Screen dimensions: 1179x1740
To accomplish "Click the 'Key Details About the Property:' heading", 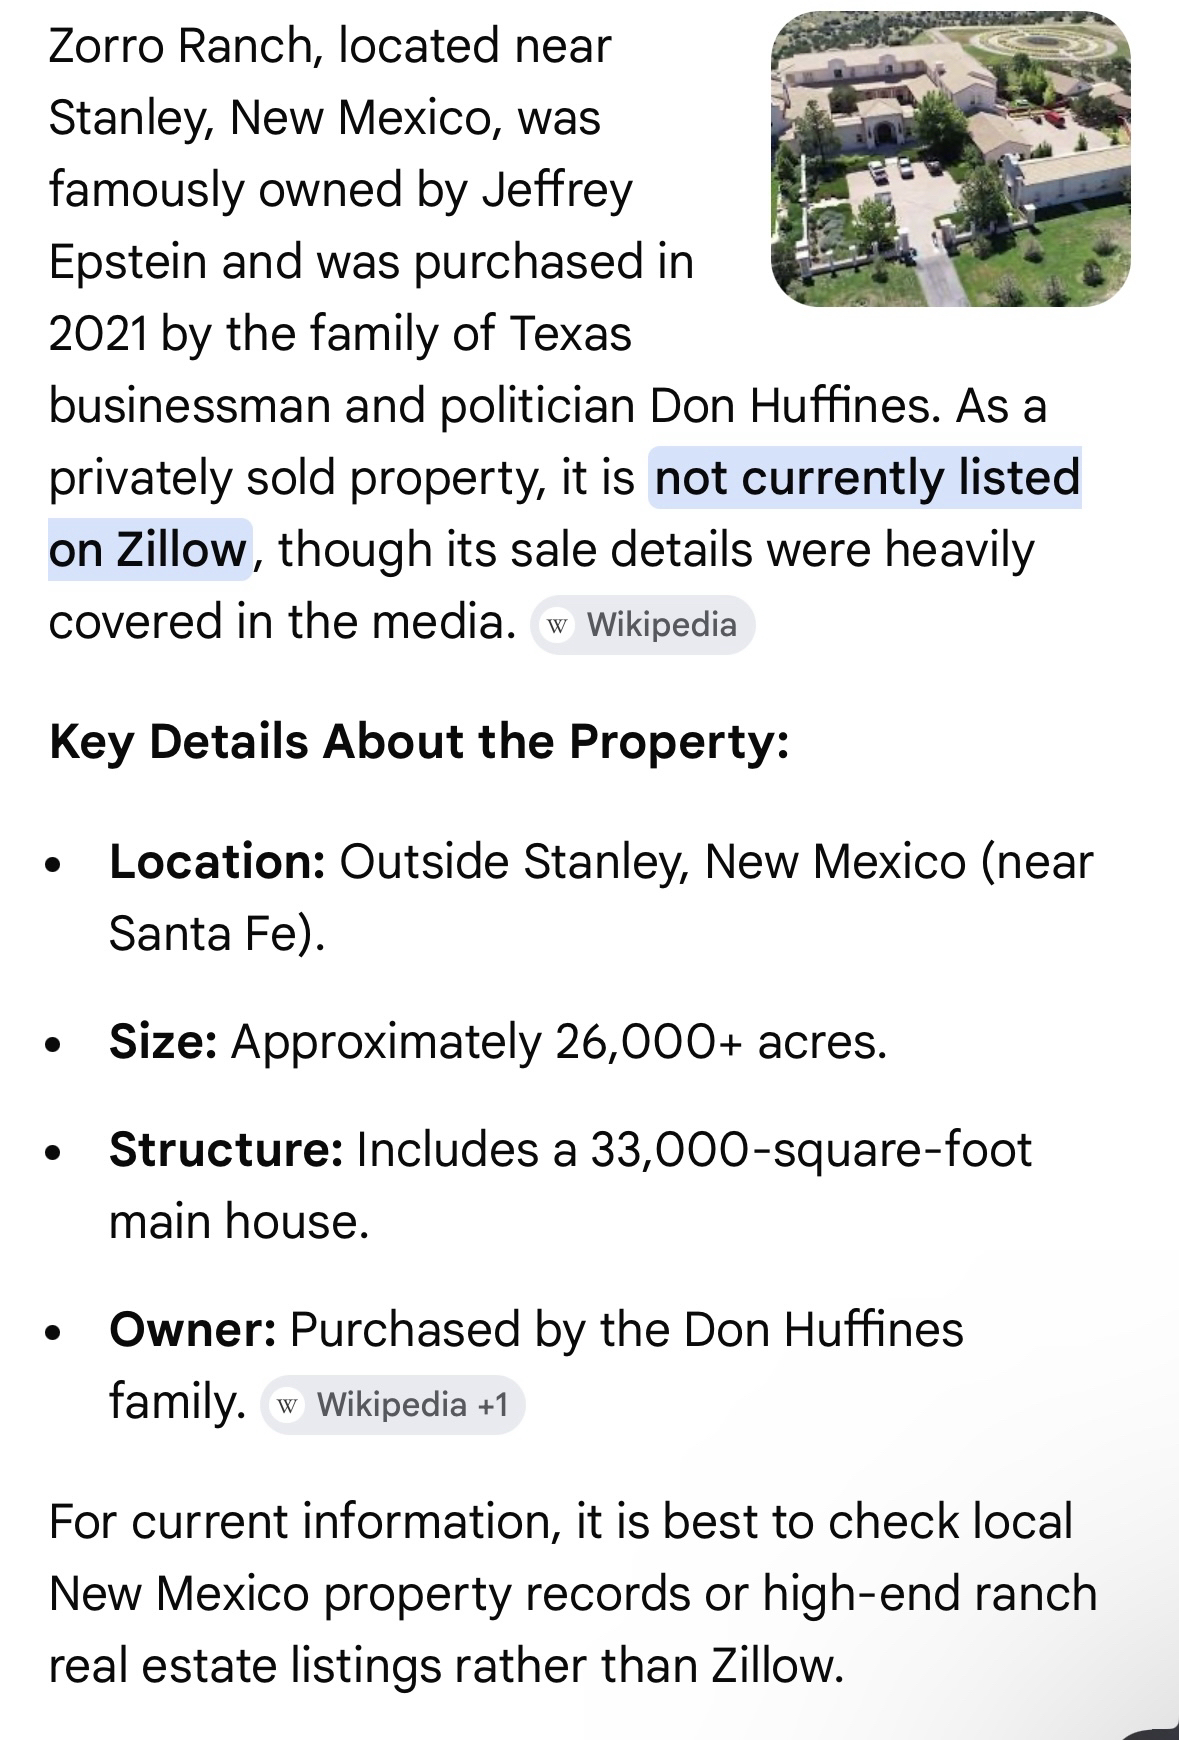I will [x=419, y=742].
